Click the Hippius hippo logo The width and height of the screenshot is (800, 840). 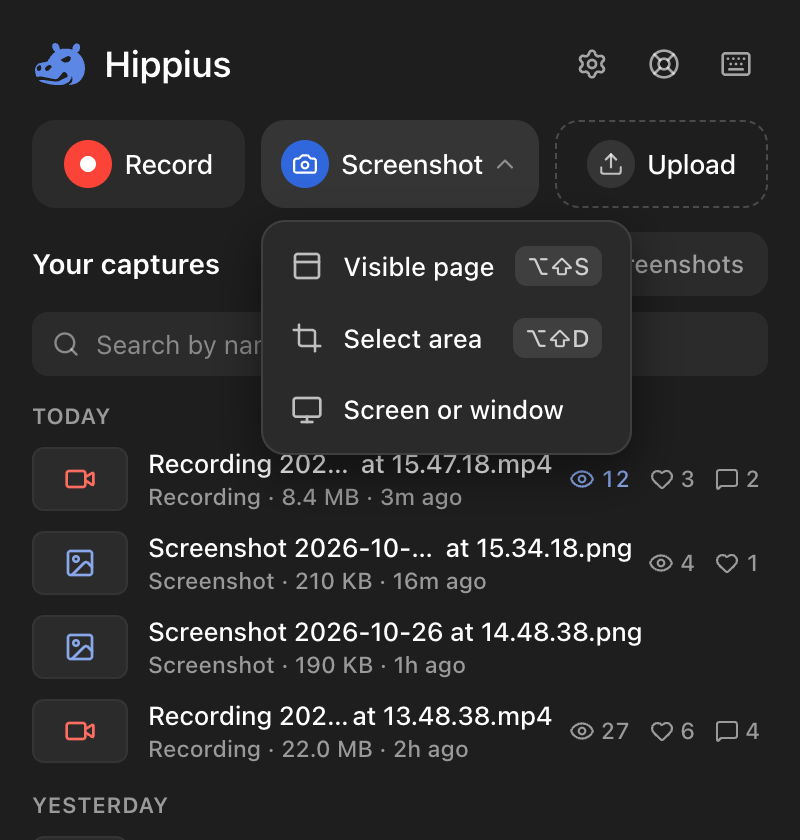(x=59, y=64)
